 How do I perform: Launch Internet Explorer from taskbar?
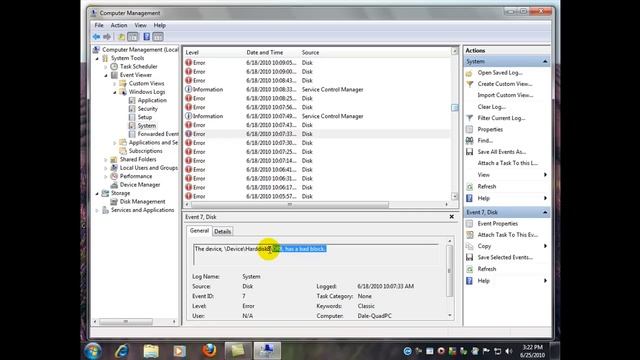coord(122,351)
